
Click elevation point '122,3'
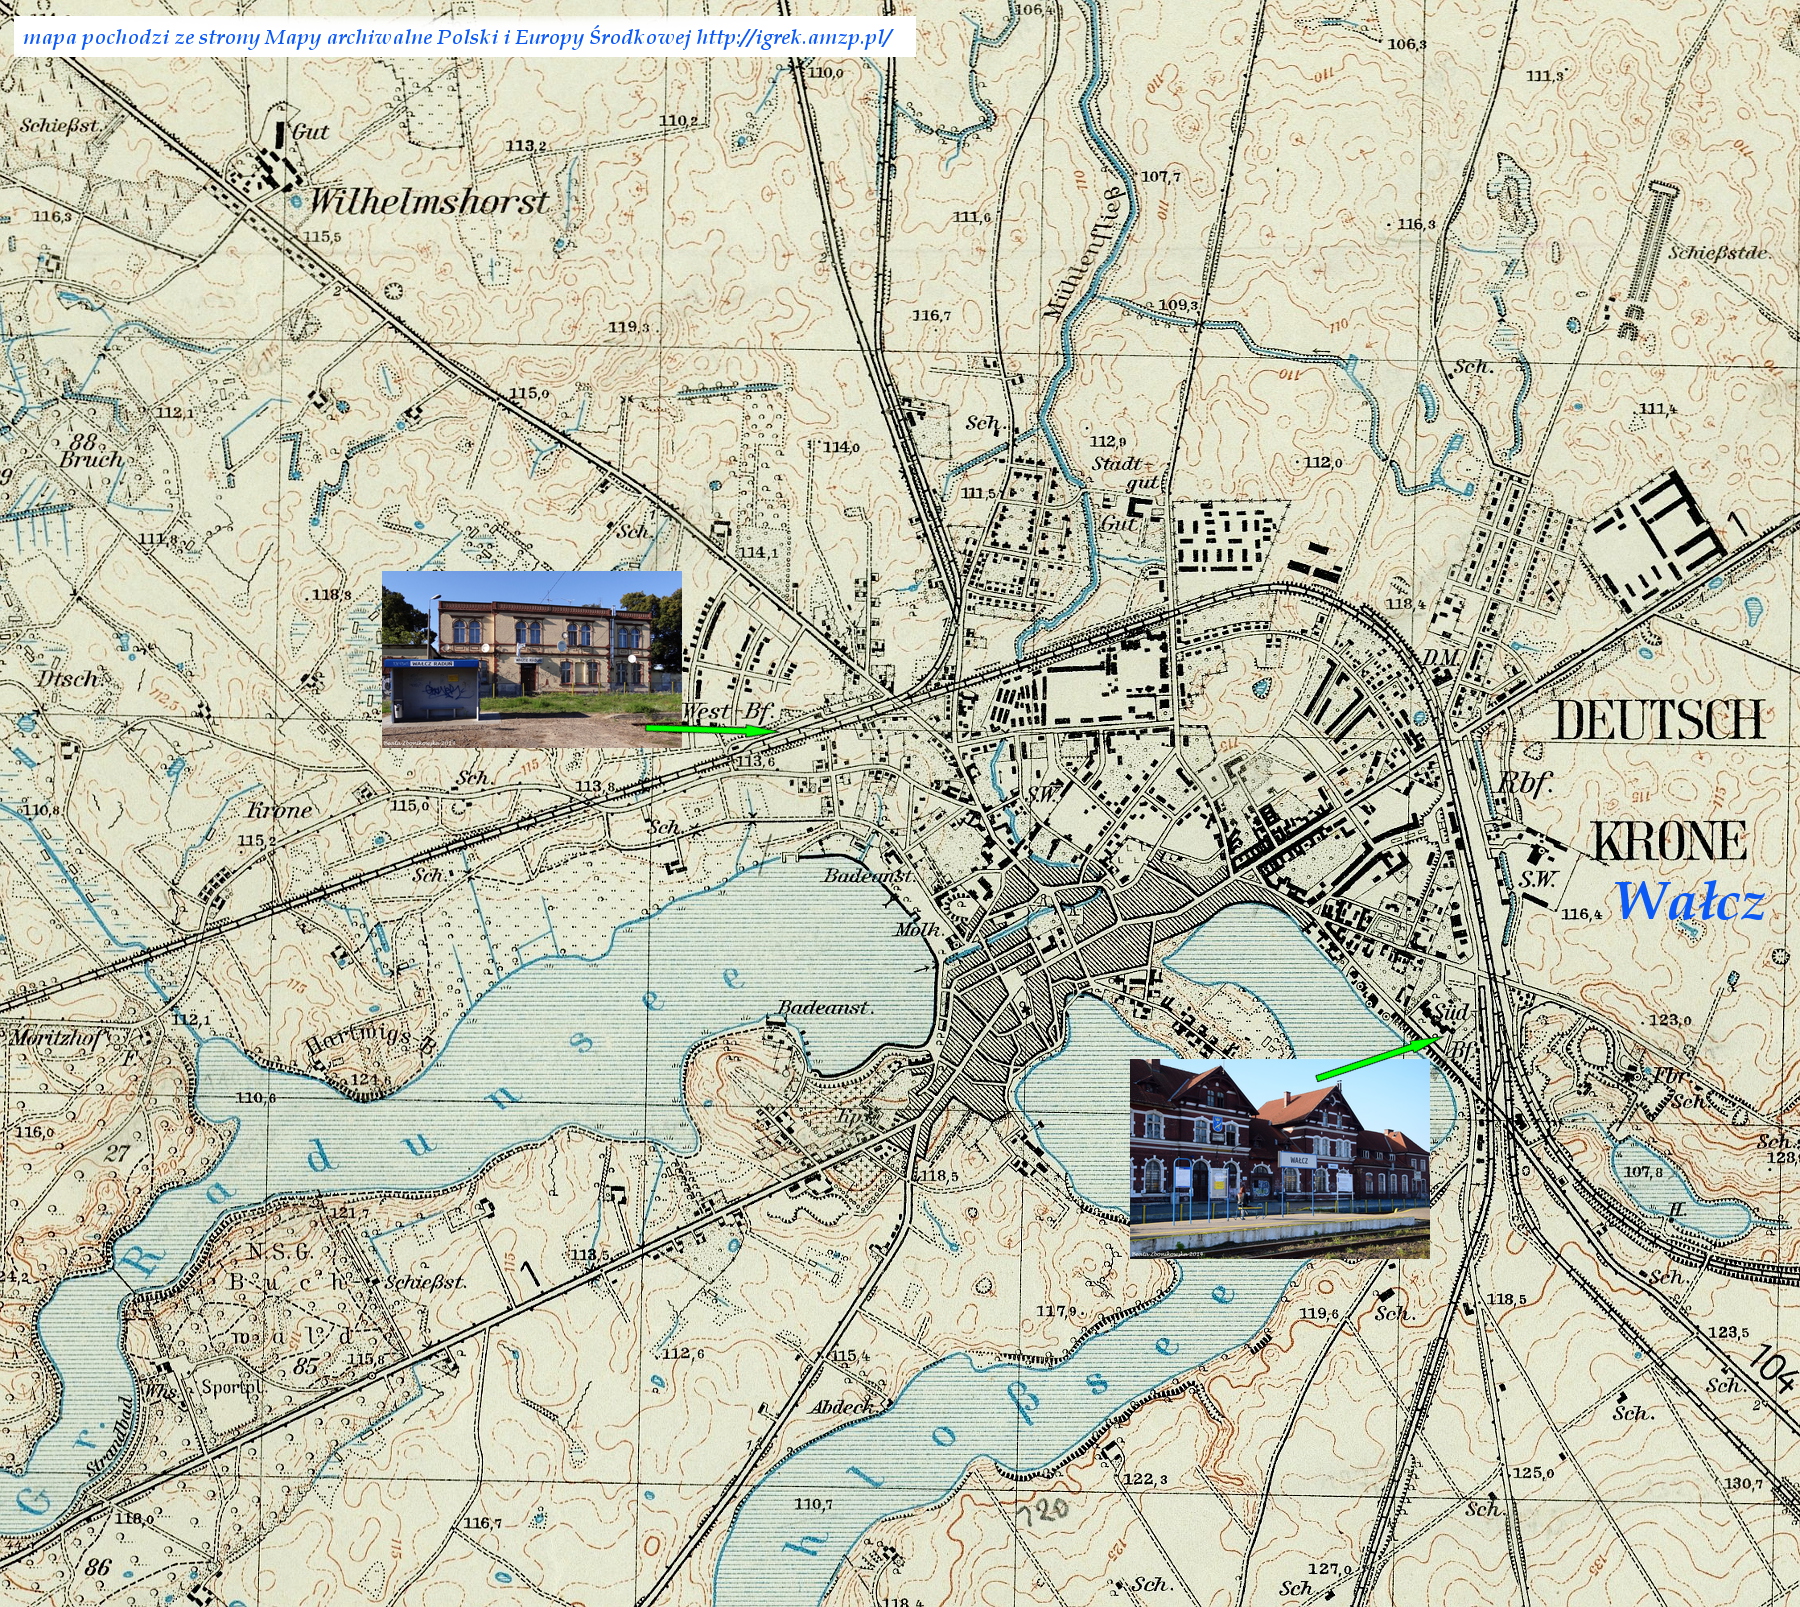(1146, 1479)
